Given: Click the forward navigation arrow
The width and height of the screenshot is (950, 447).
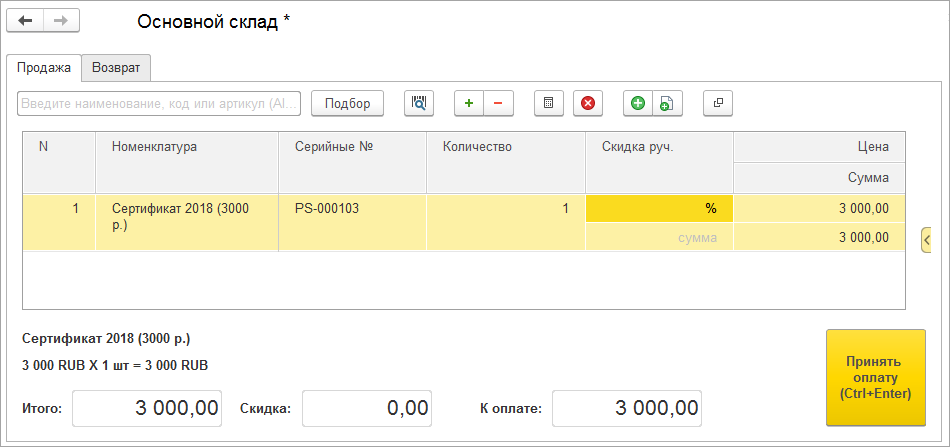Looking at the screenshot, I should [x=61, y=21].
